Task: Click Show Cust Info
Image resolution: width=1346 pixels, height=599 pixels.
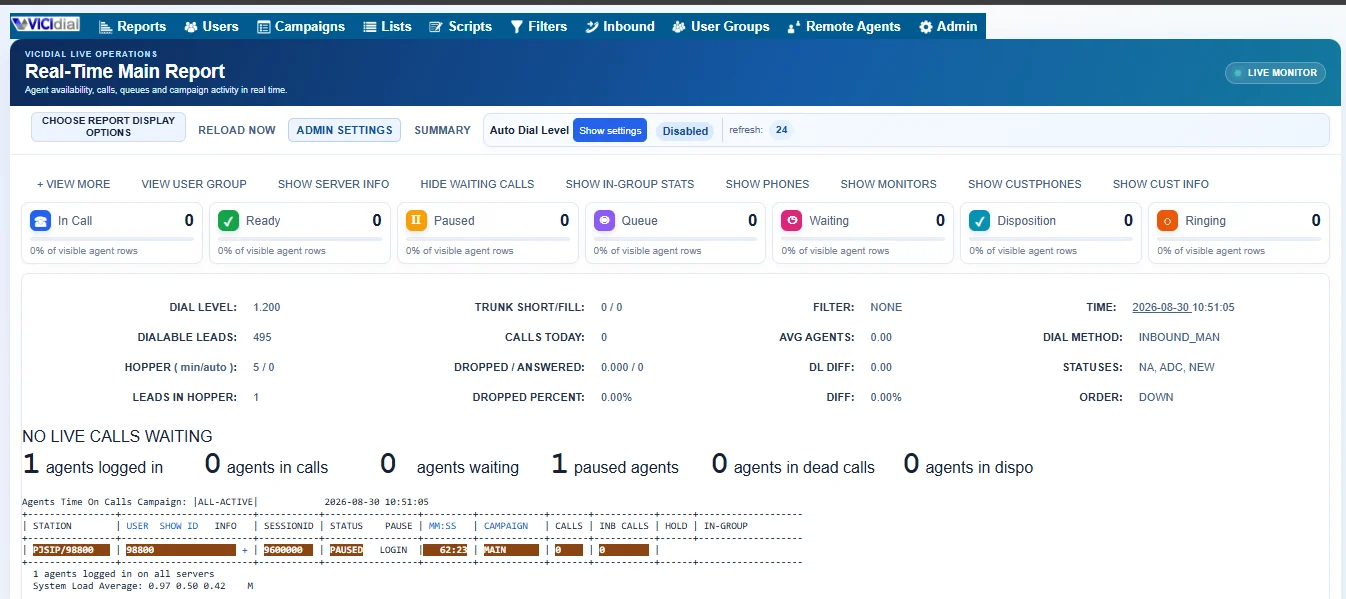Action: click(x=1161, y=184)
